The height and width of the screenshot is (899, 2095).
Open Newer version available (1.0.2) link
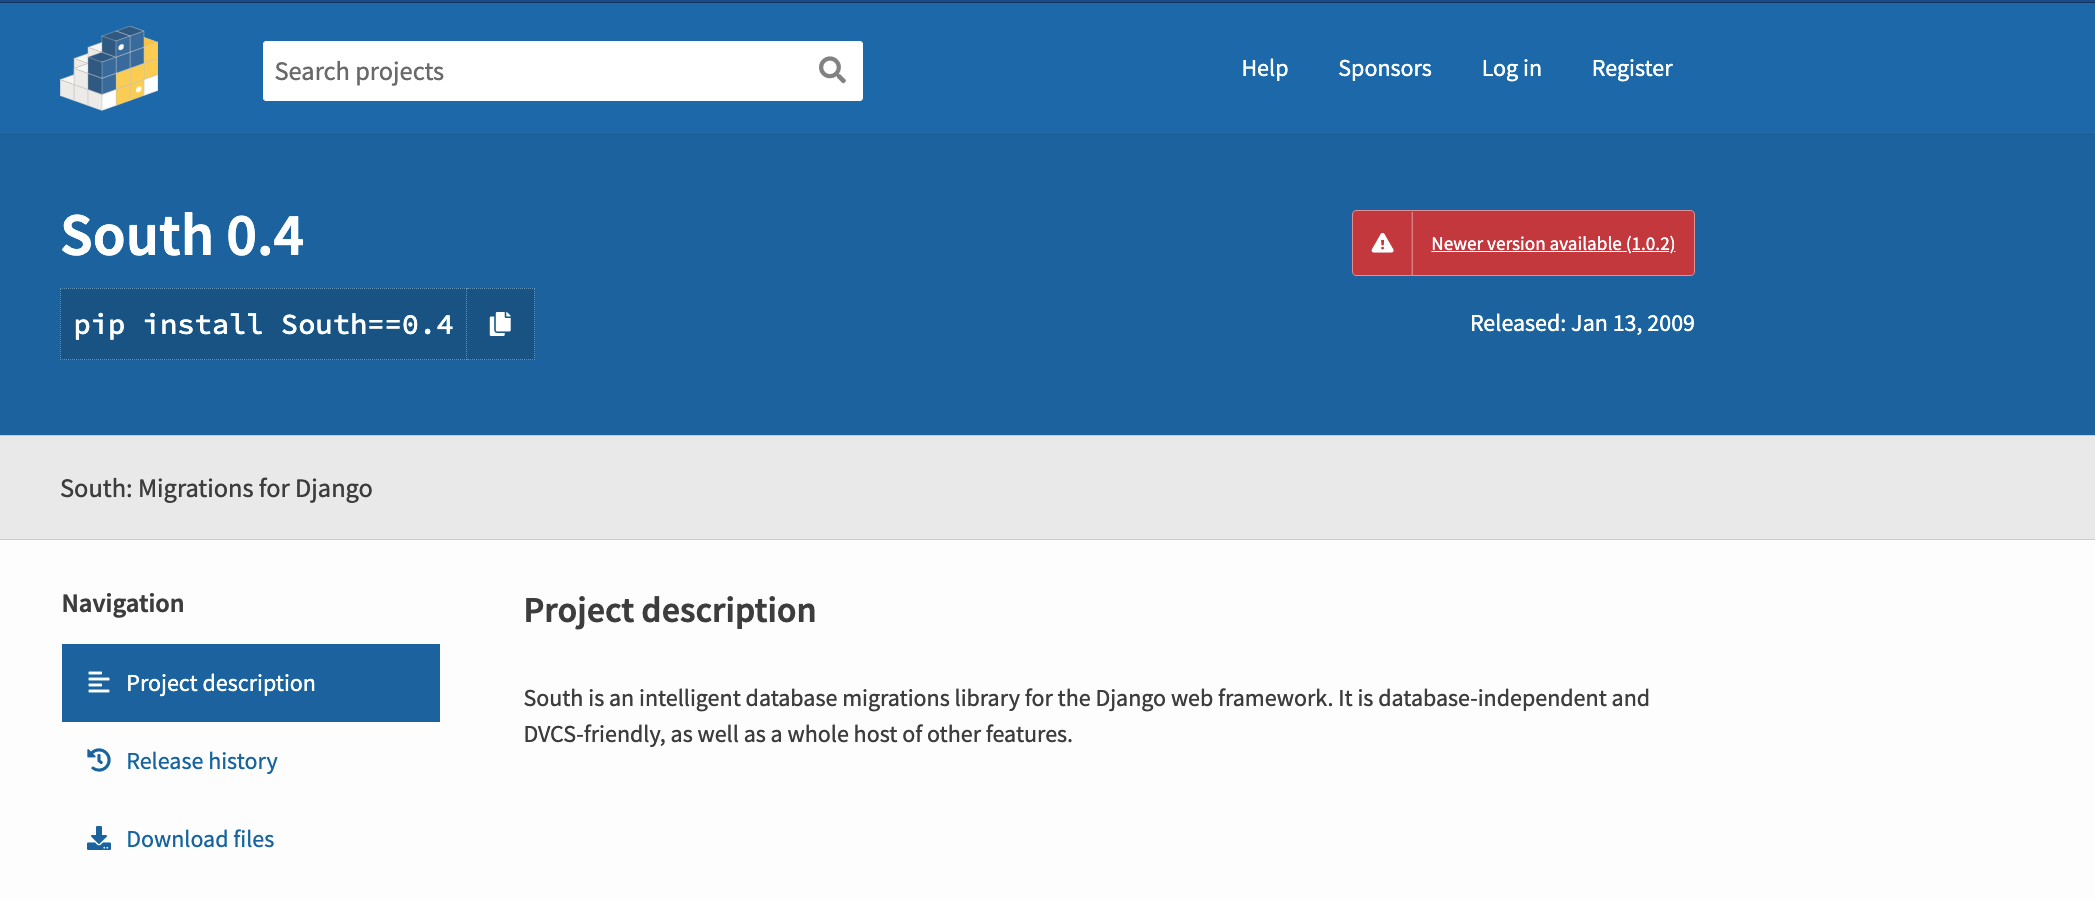pos(1552,243)
